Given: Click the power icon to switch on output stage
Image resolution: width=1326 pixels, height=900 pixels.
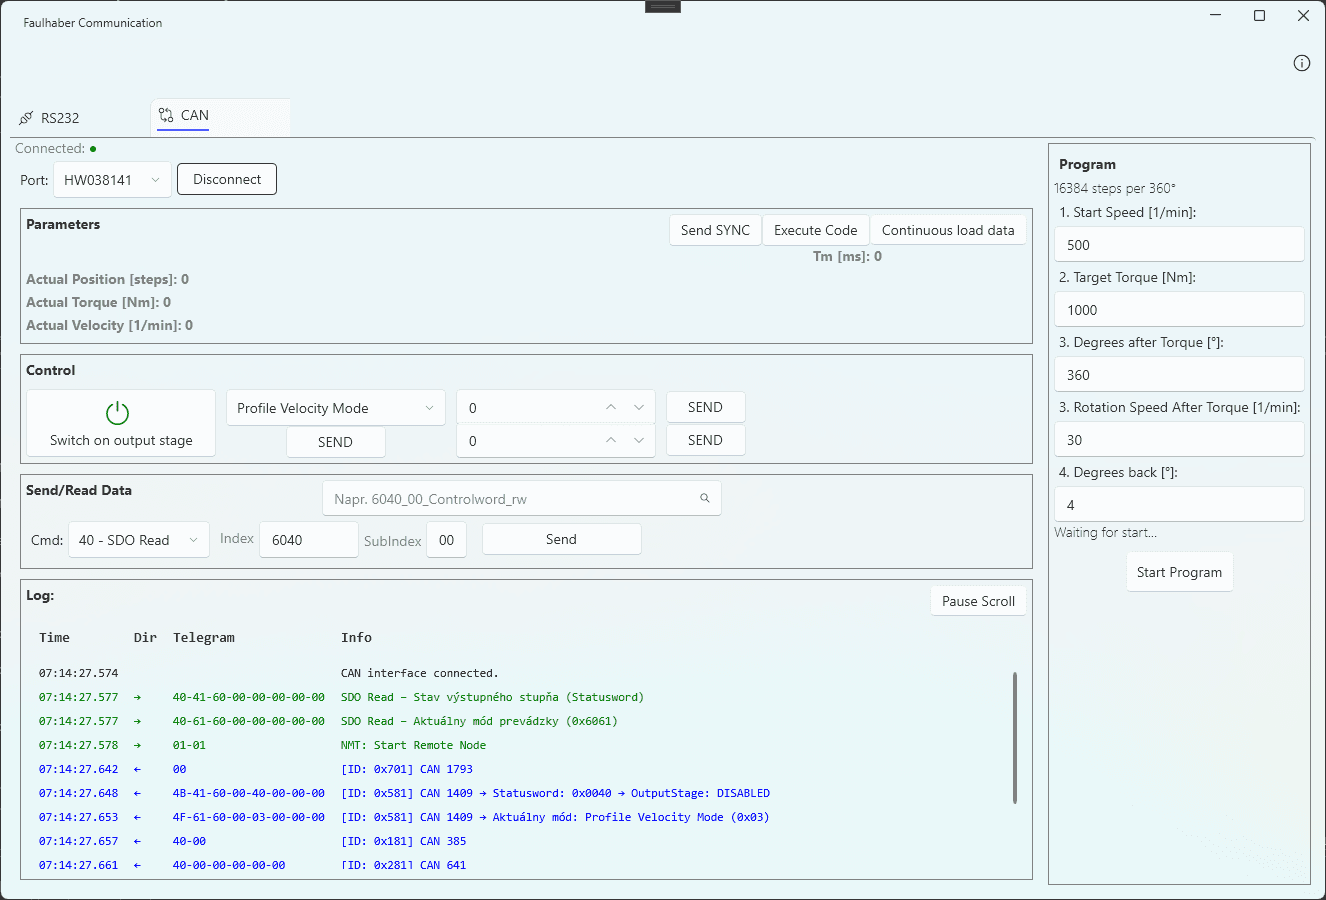Looking at the screenshot, I should pyautogui.click(x=118, y=413).
